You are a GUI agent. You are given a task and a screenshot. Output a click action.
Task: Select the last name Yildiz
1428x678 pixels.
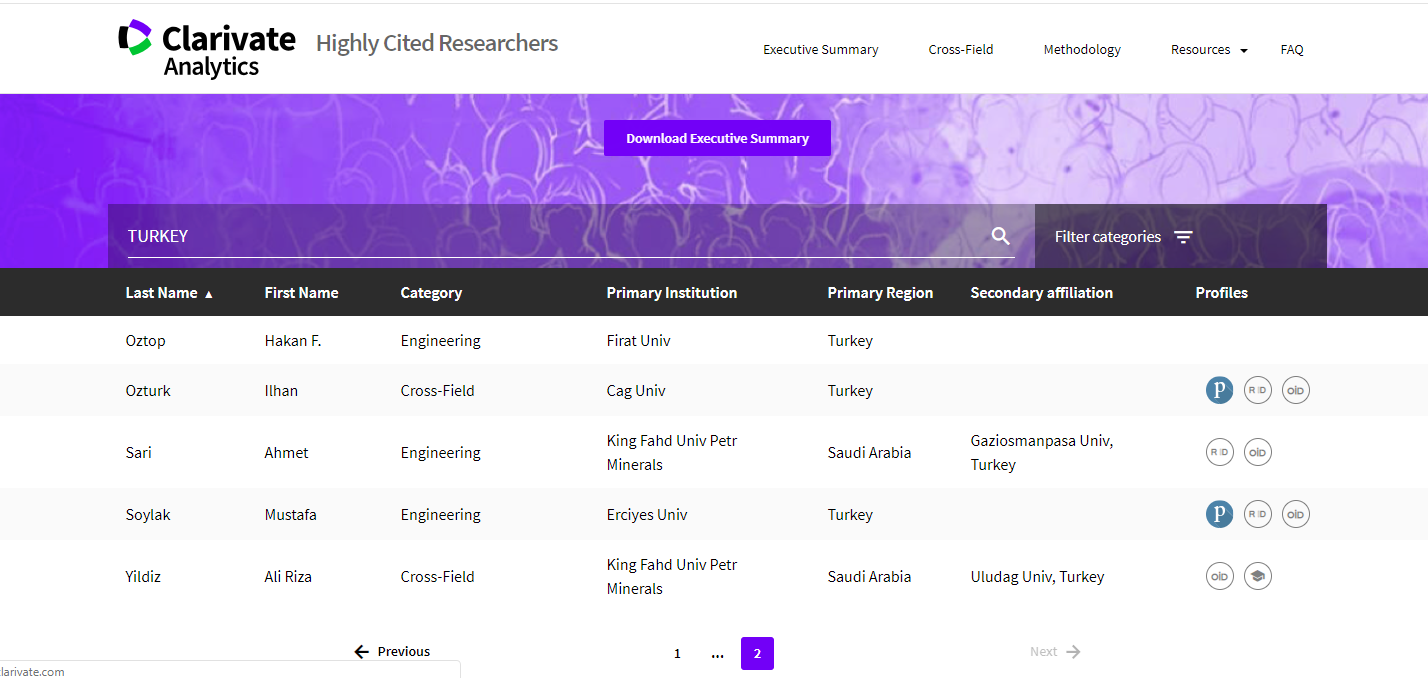tap(143, 576)
